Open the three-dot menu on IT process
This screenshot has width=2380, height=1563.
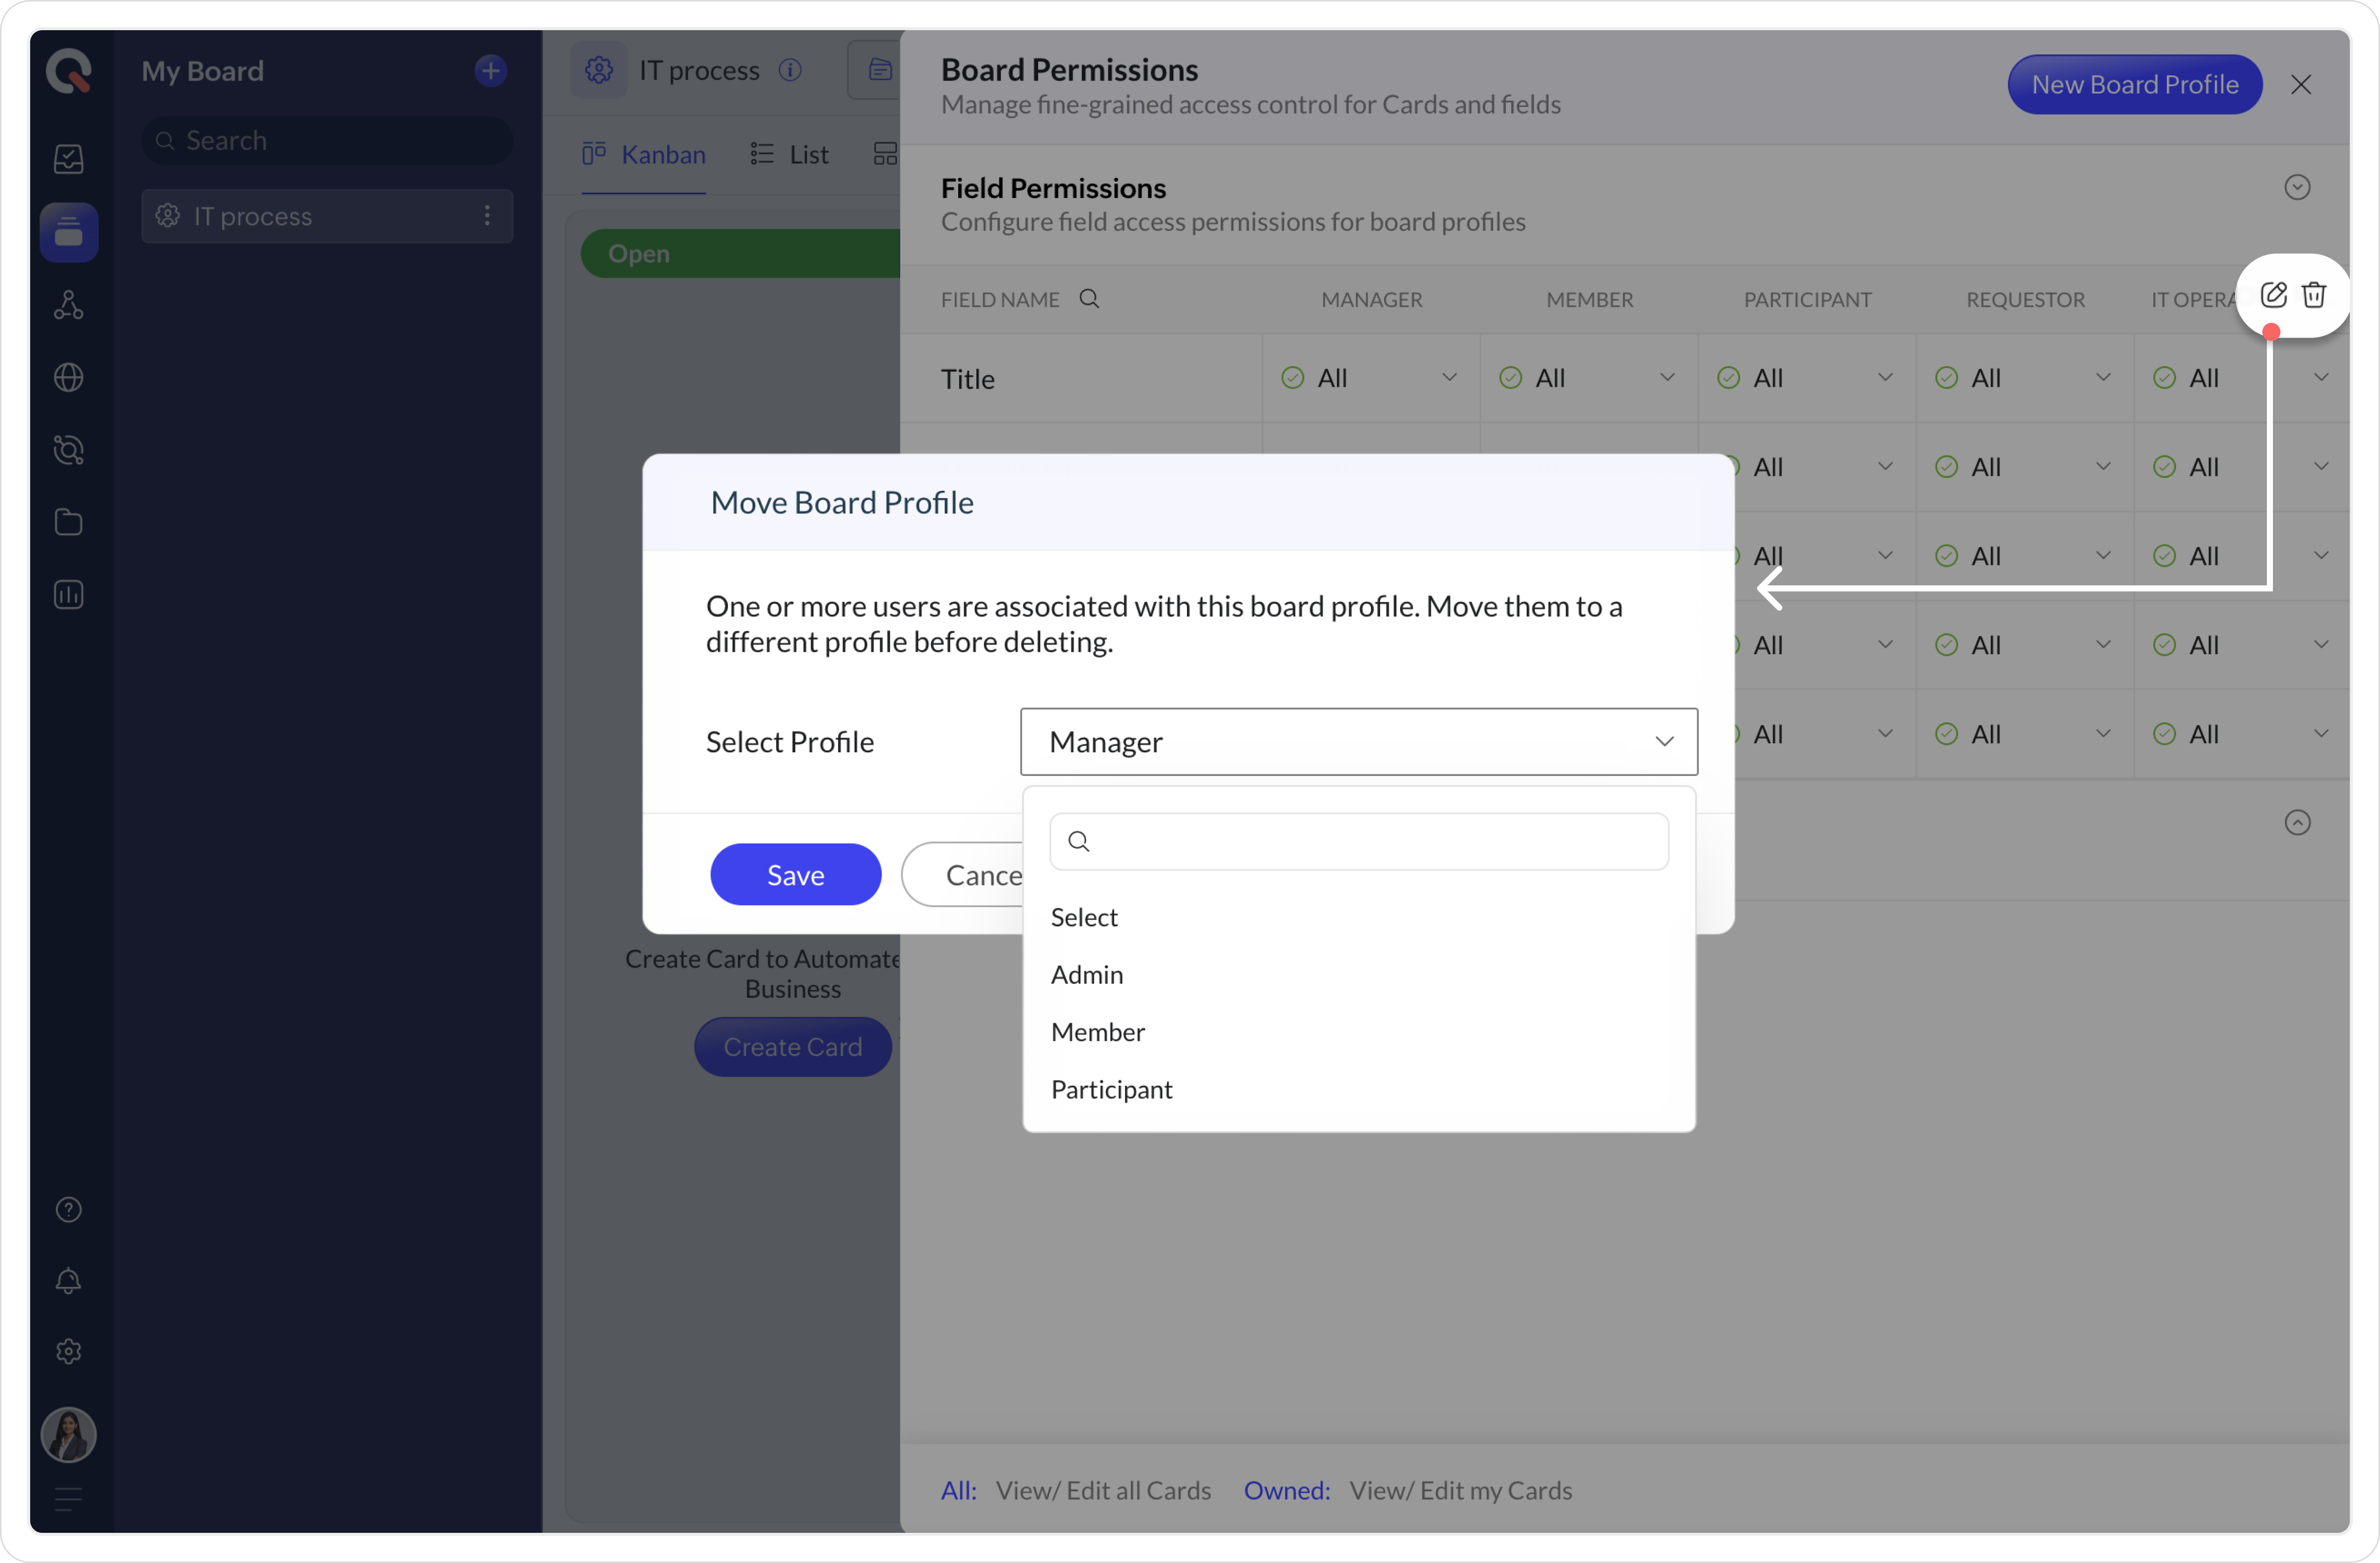(x=487, y=216)
